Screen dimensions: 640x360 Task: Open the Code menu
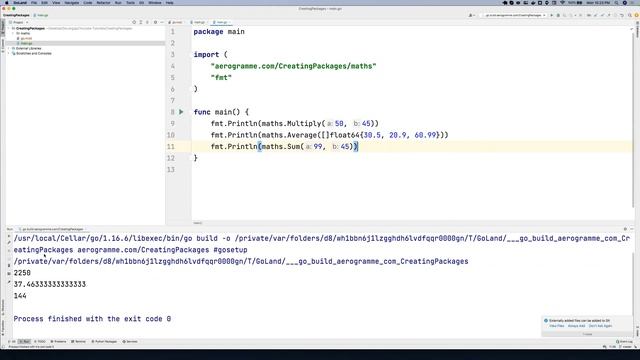tap(88, 3)
